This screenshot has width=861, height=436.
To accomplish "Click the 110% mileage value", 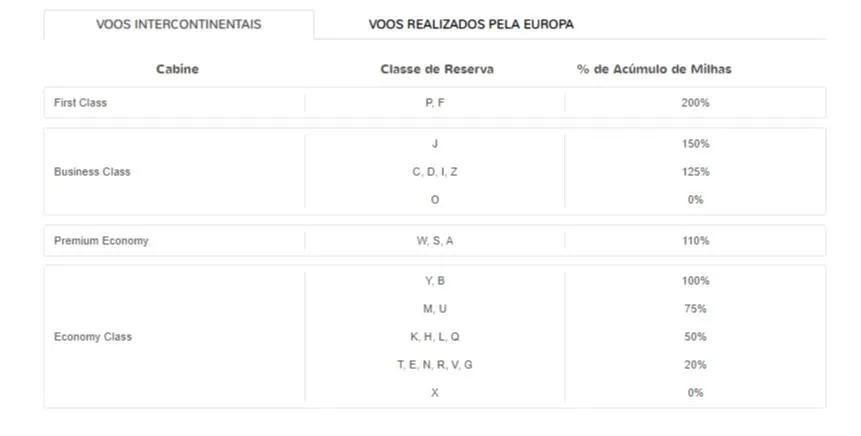I will [x=695, y=241].
